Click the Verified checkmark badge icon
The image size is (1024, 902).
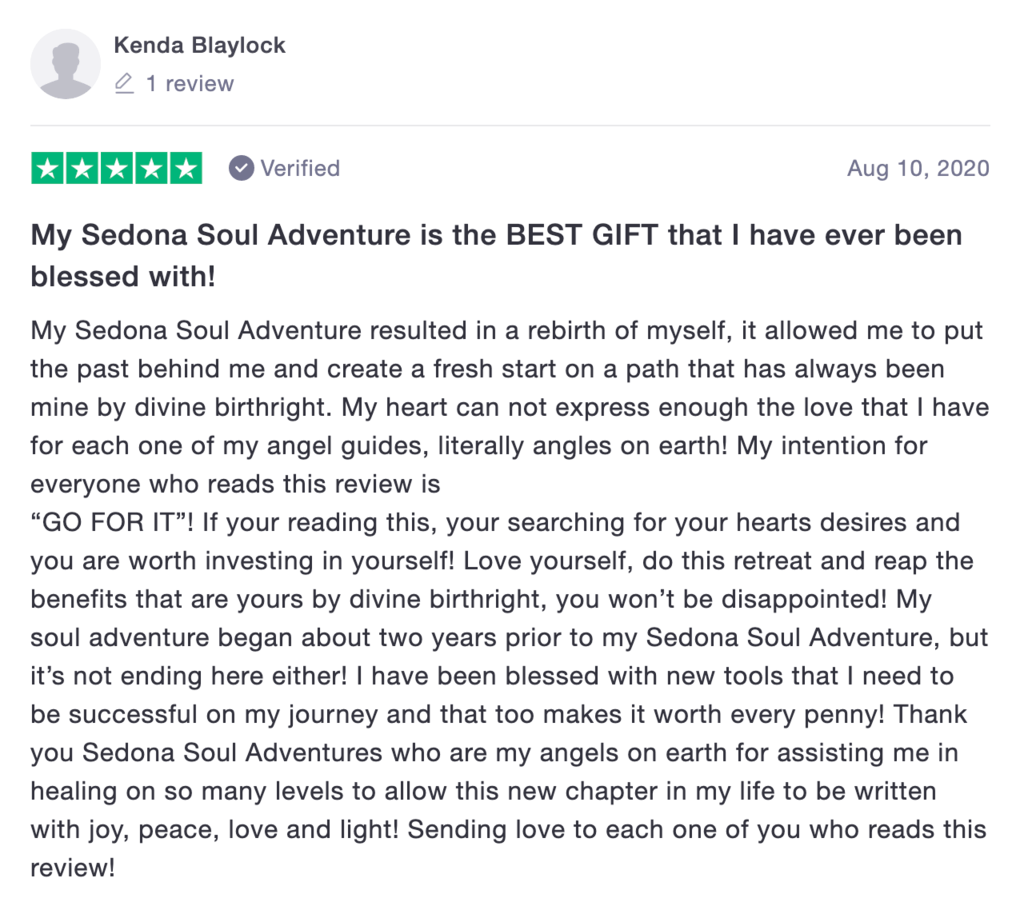pos(241,169)
